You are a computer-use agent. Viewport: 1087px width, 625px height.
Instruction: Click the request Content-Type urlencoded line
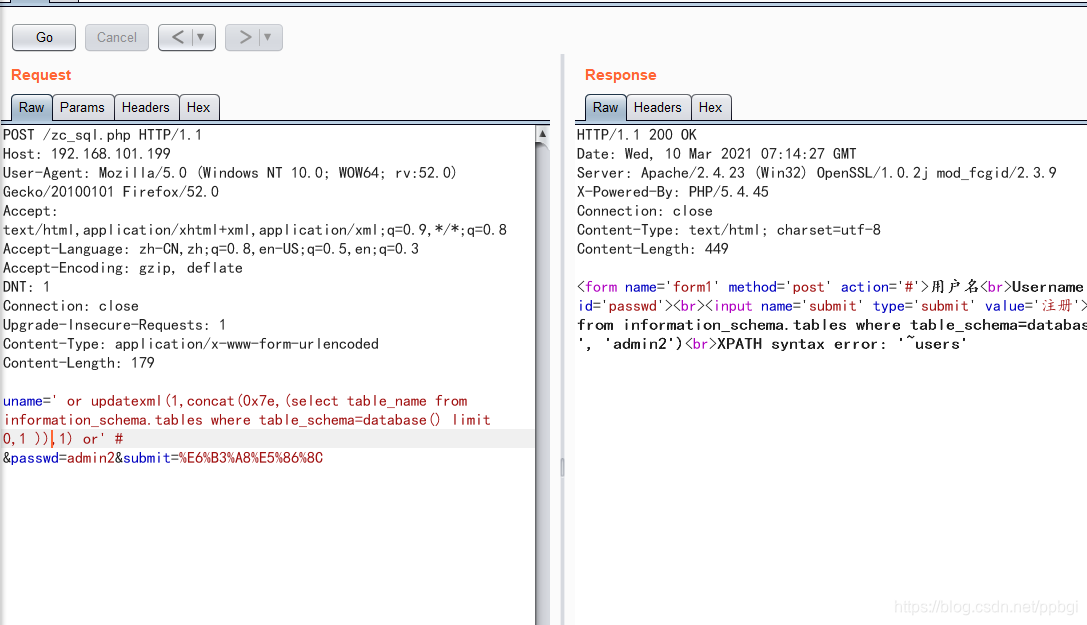coord(191,344)
